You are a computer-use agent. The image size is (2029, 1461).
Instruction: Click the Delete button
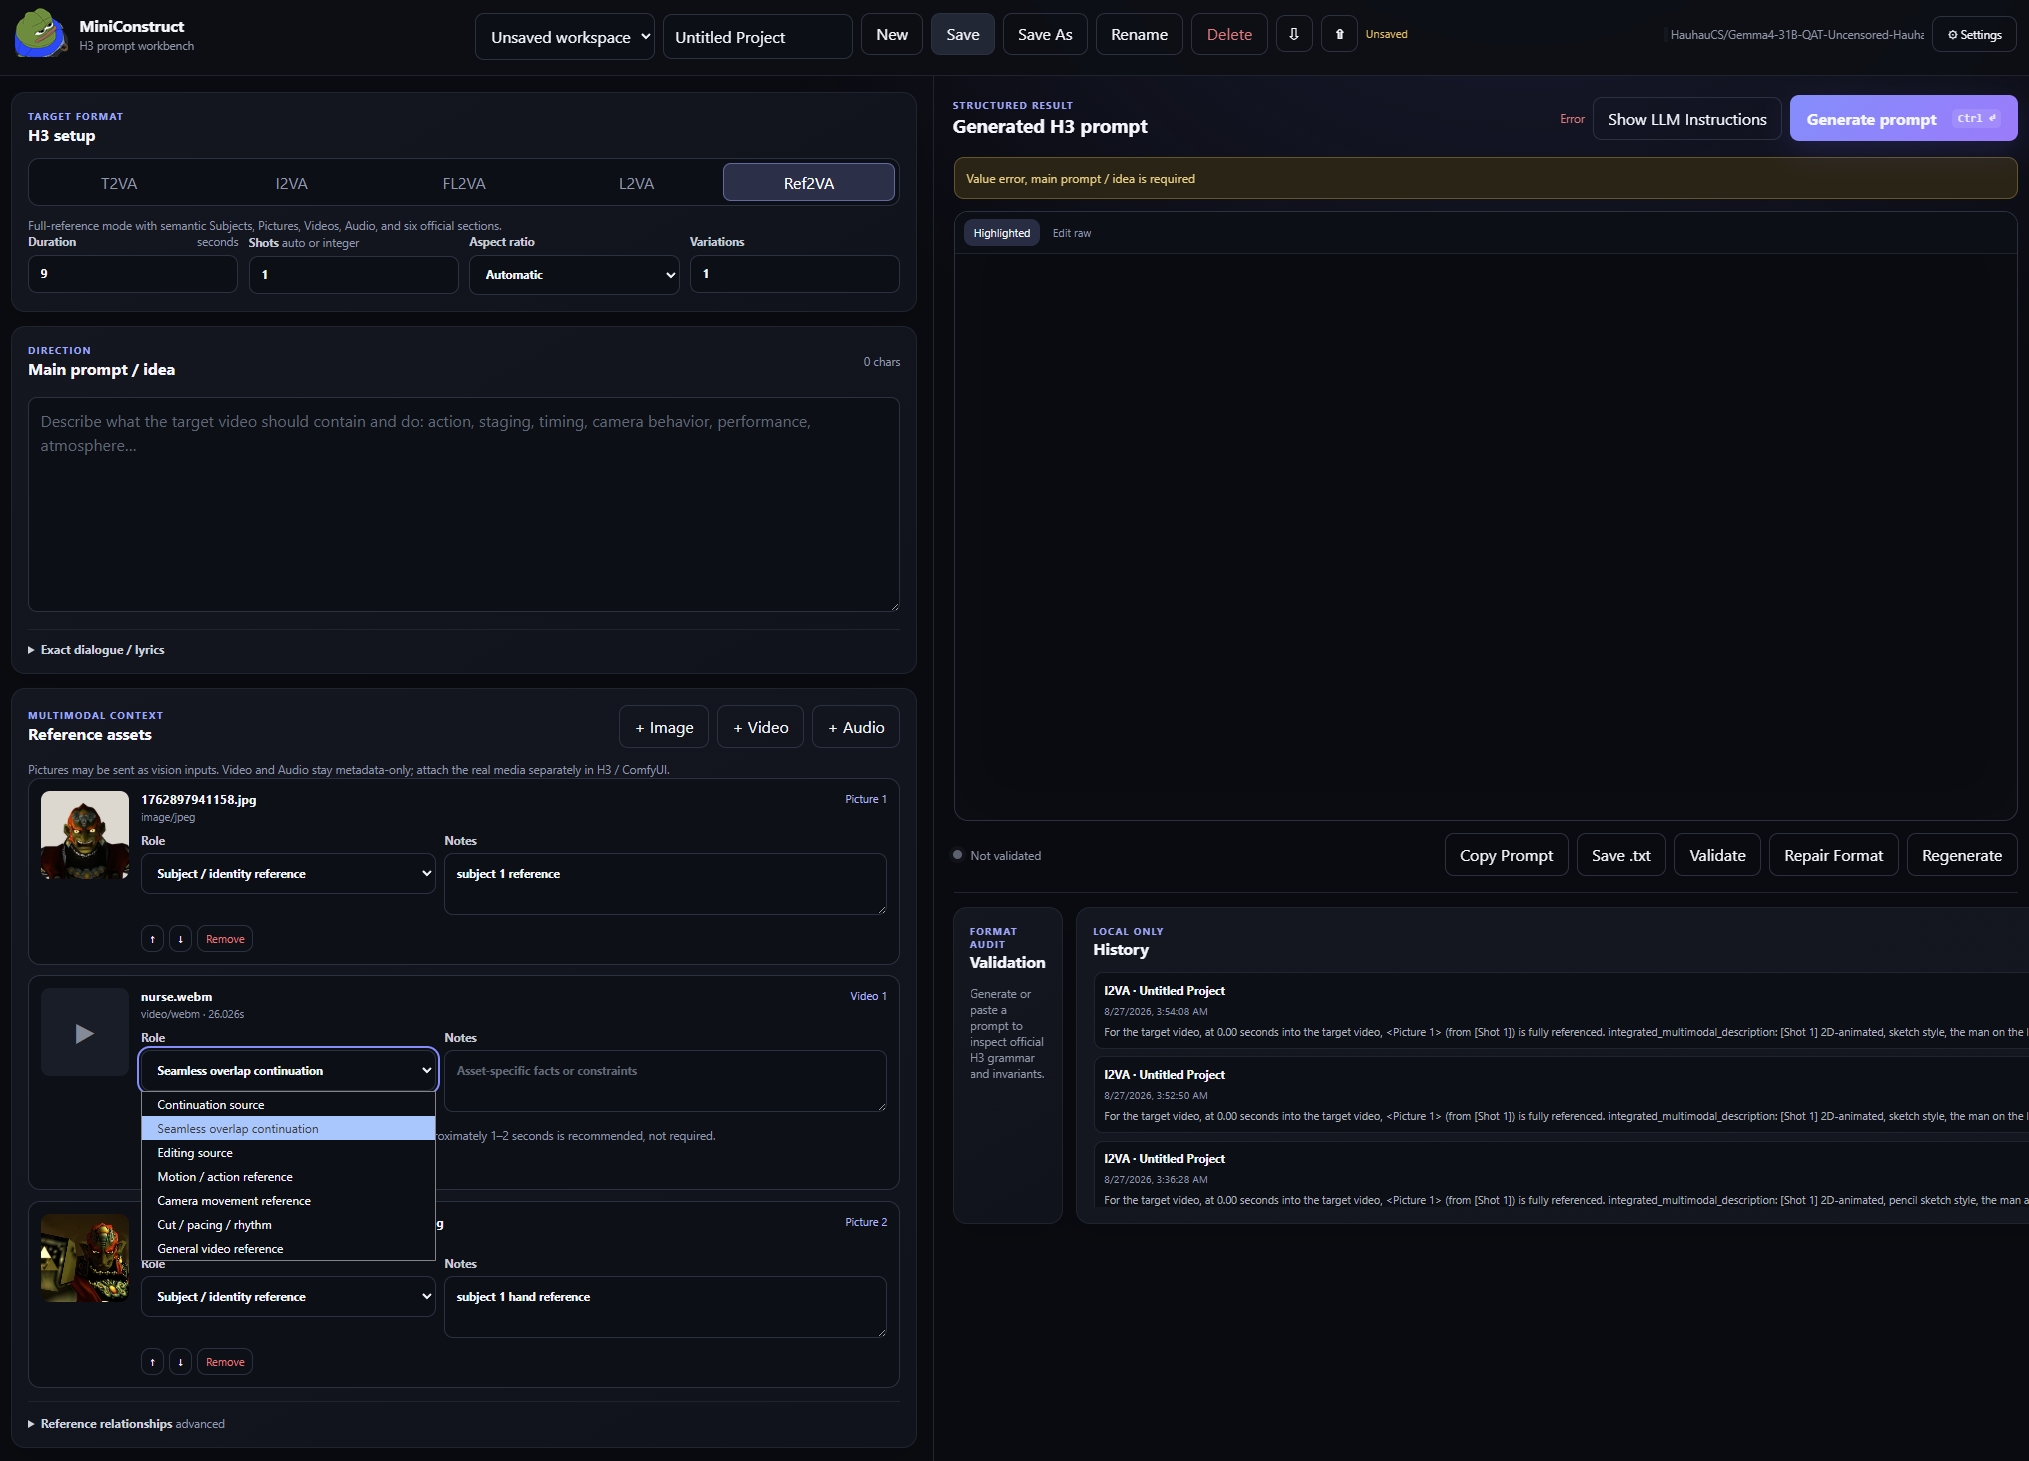point(1229,34)
